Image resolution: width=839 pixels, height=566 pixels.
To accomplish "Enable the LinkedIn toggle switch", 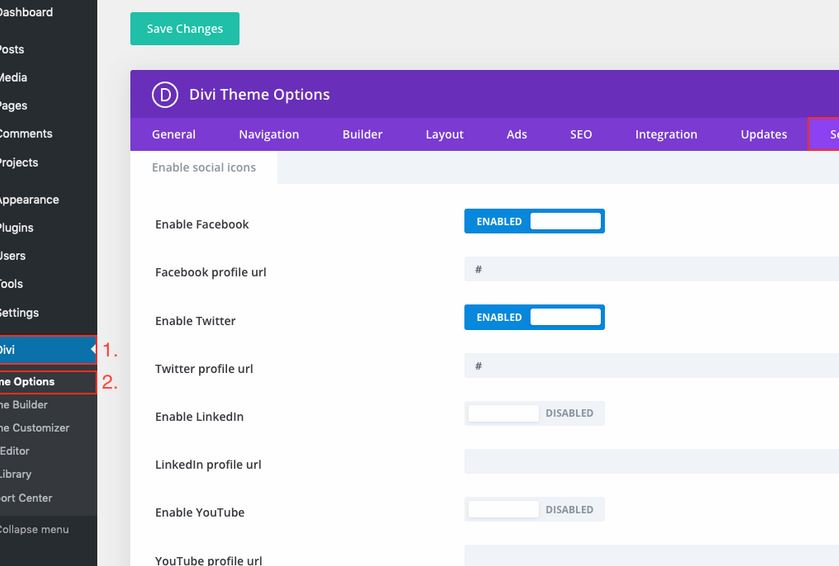I will (534, 413).
